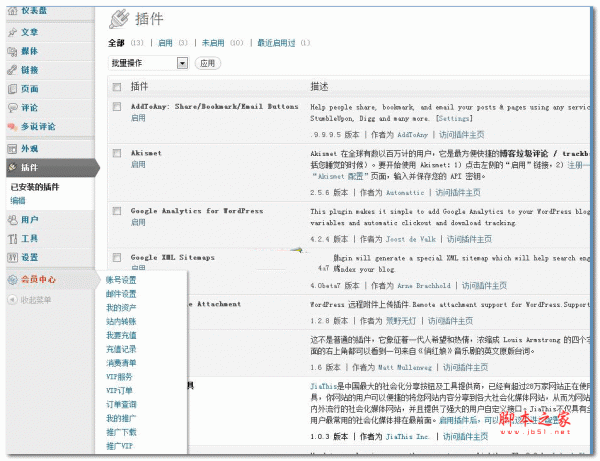Select VIP服务 in member center flyout
Viewport: 600px width, 461px height.
click(x=119, y=377)
